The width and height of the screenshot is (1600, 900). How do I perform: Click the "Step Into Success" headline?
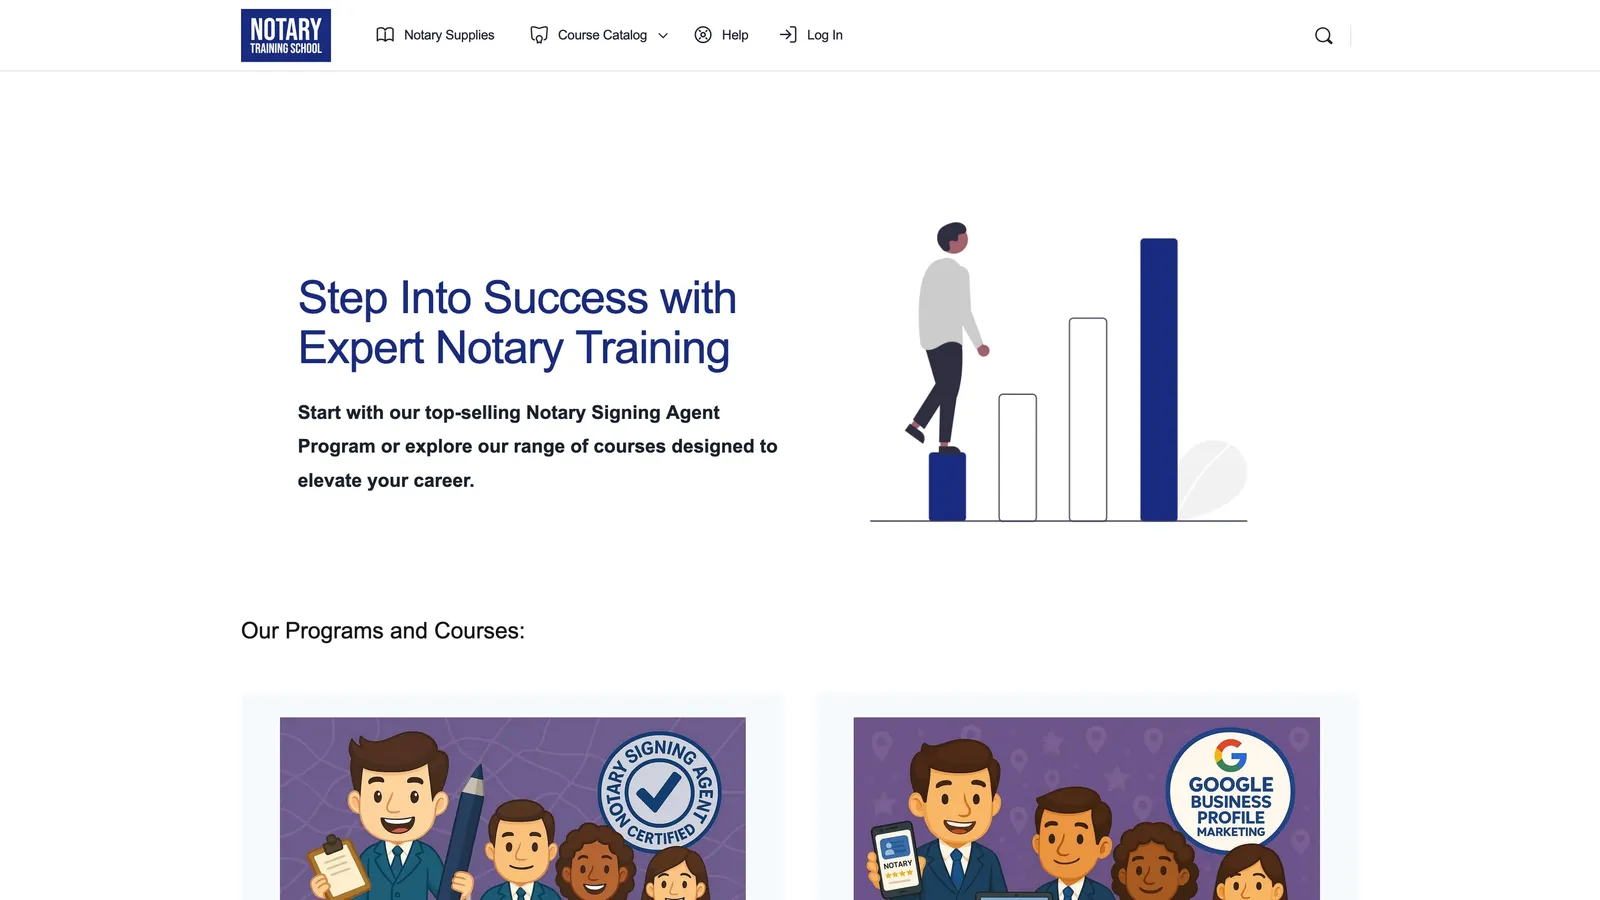click(517, 323)
